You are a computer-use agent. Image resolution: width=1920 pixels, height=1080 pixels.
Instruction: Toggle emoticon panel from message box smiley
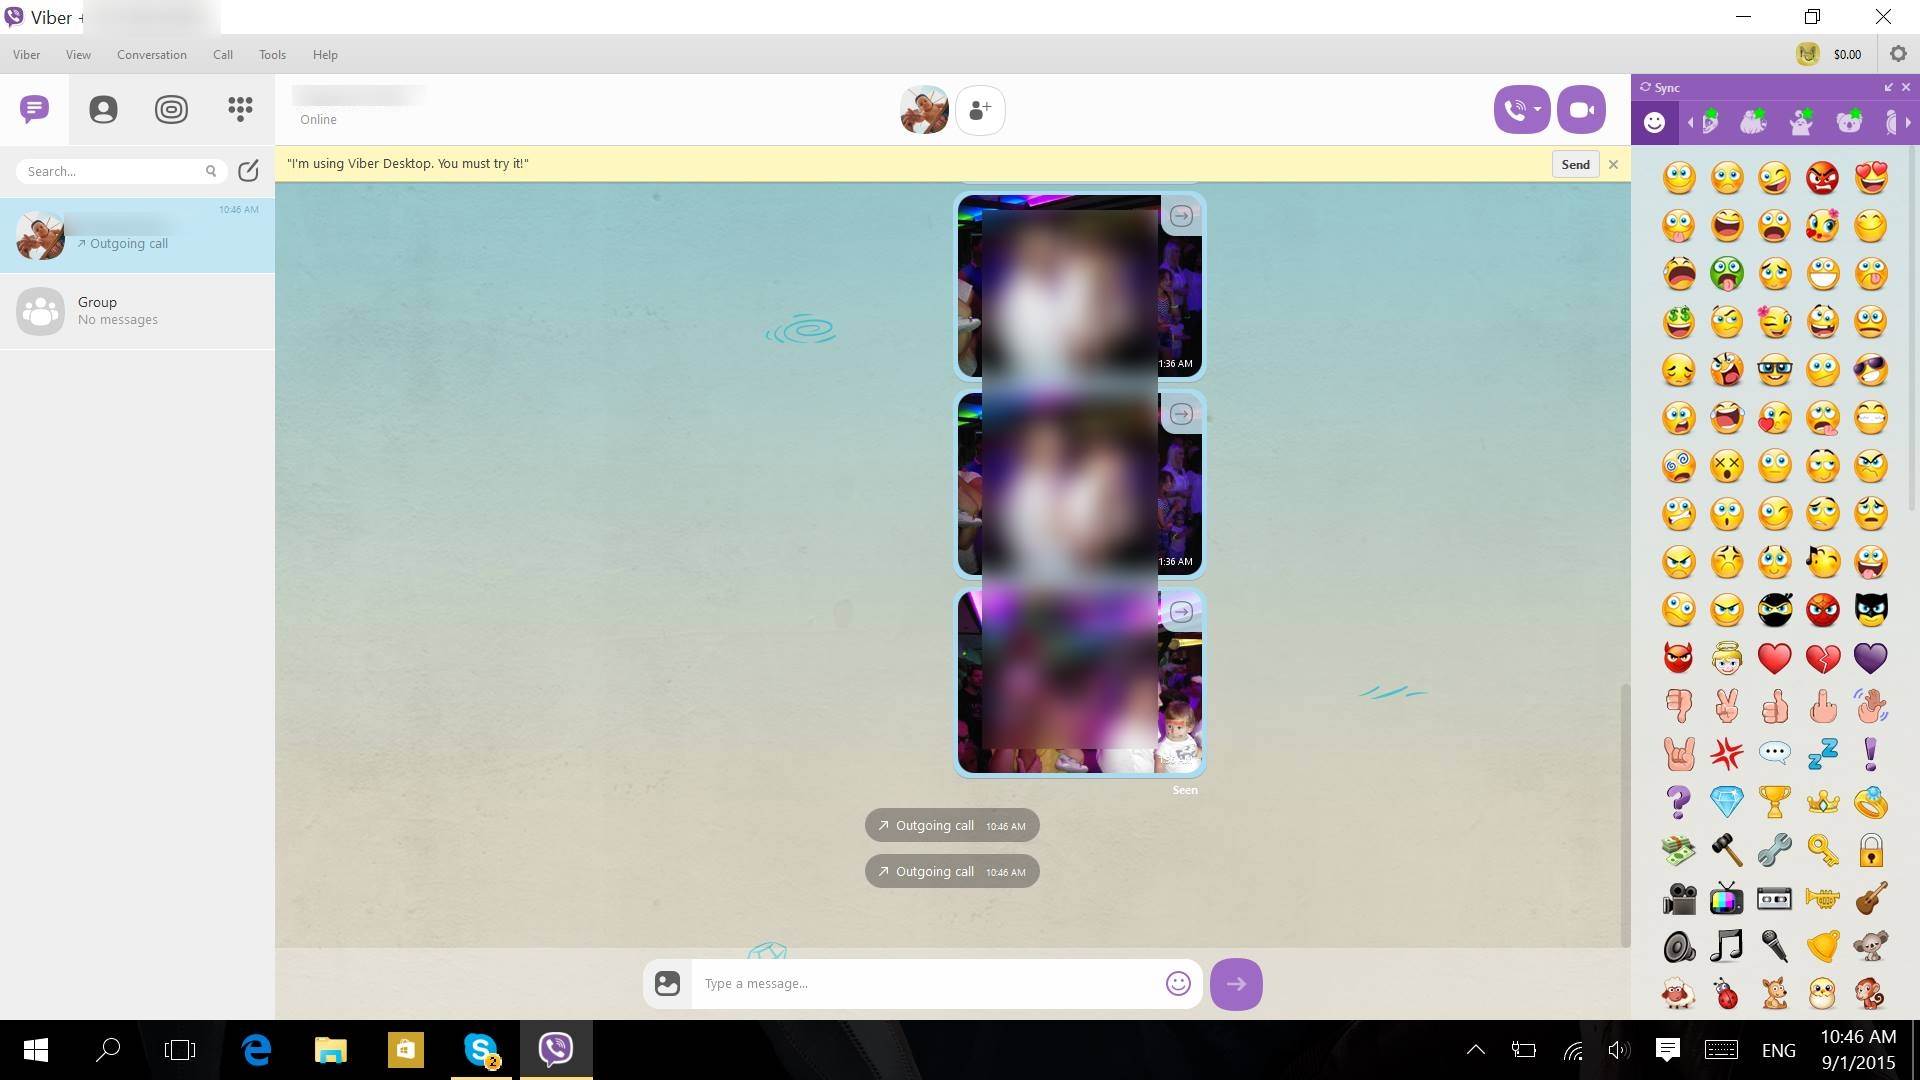point(1178,984)
